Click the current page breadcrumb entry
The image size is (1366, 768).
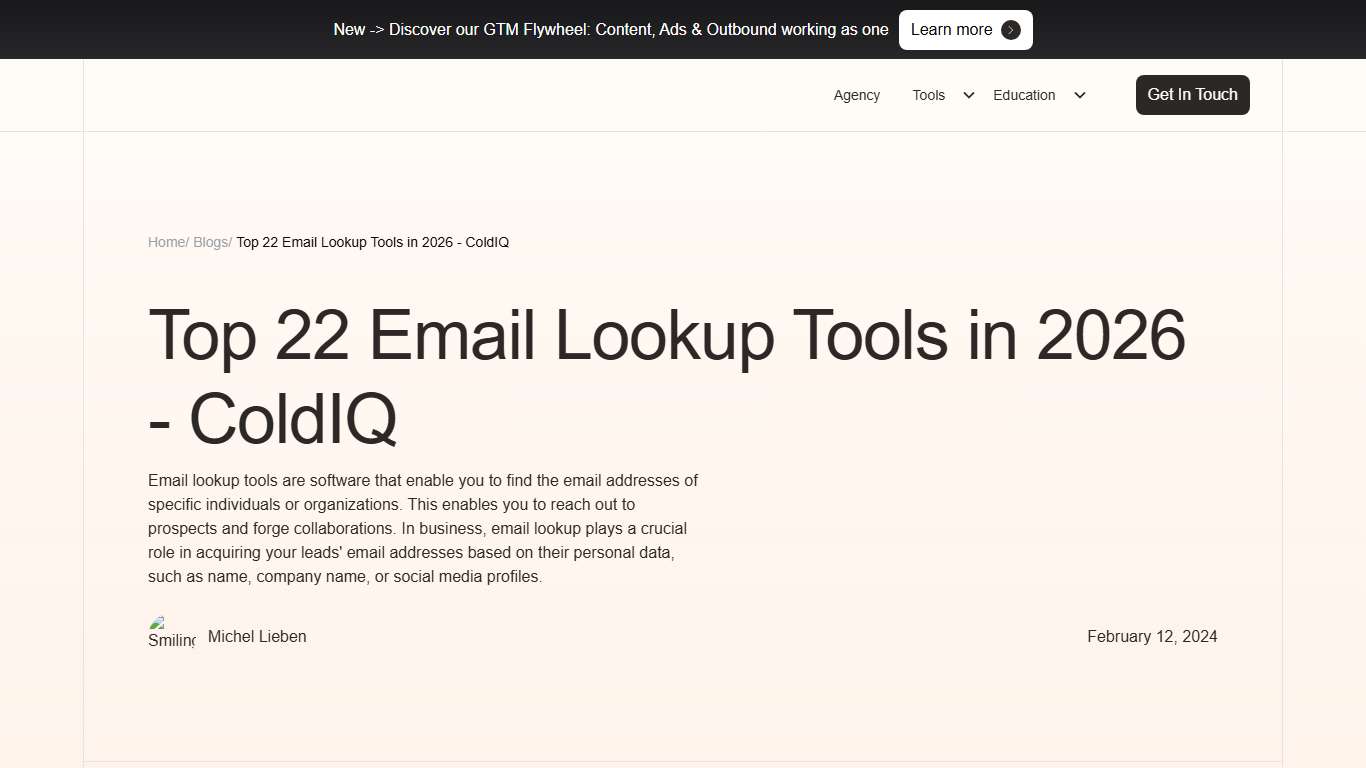click(x=372, y=242)
